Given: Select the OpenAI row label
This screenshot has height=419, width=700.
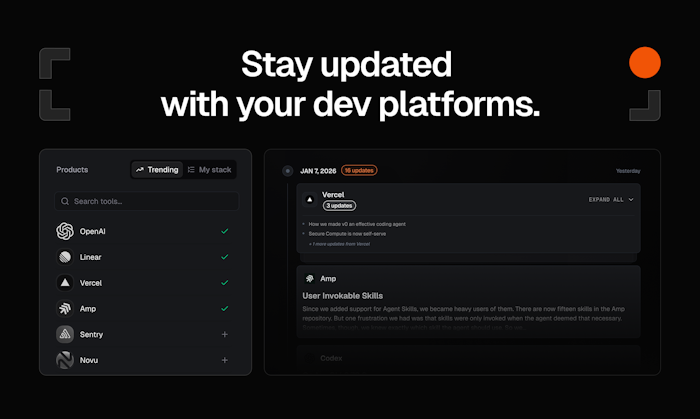Looking at the screenshot, I should (x=92, y=231).
